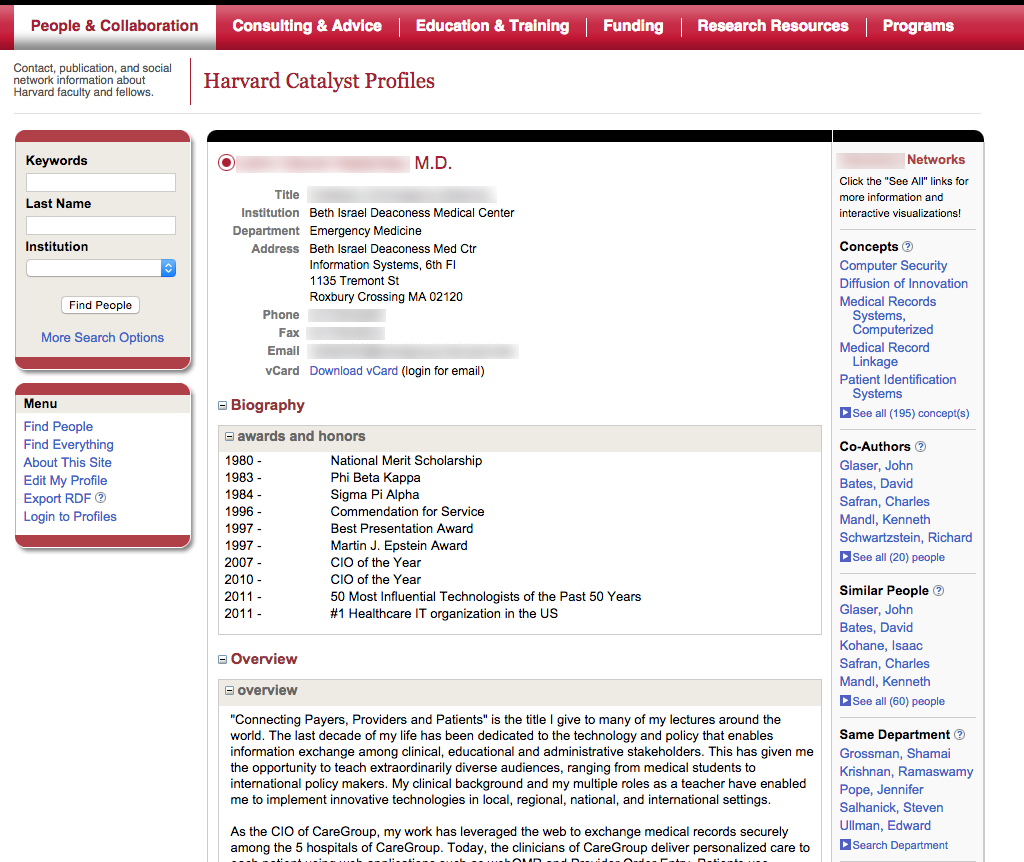Collapse the Overview section heading
The image size is (1024, 862).
223,660
